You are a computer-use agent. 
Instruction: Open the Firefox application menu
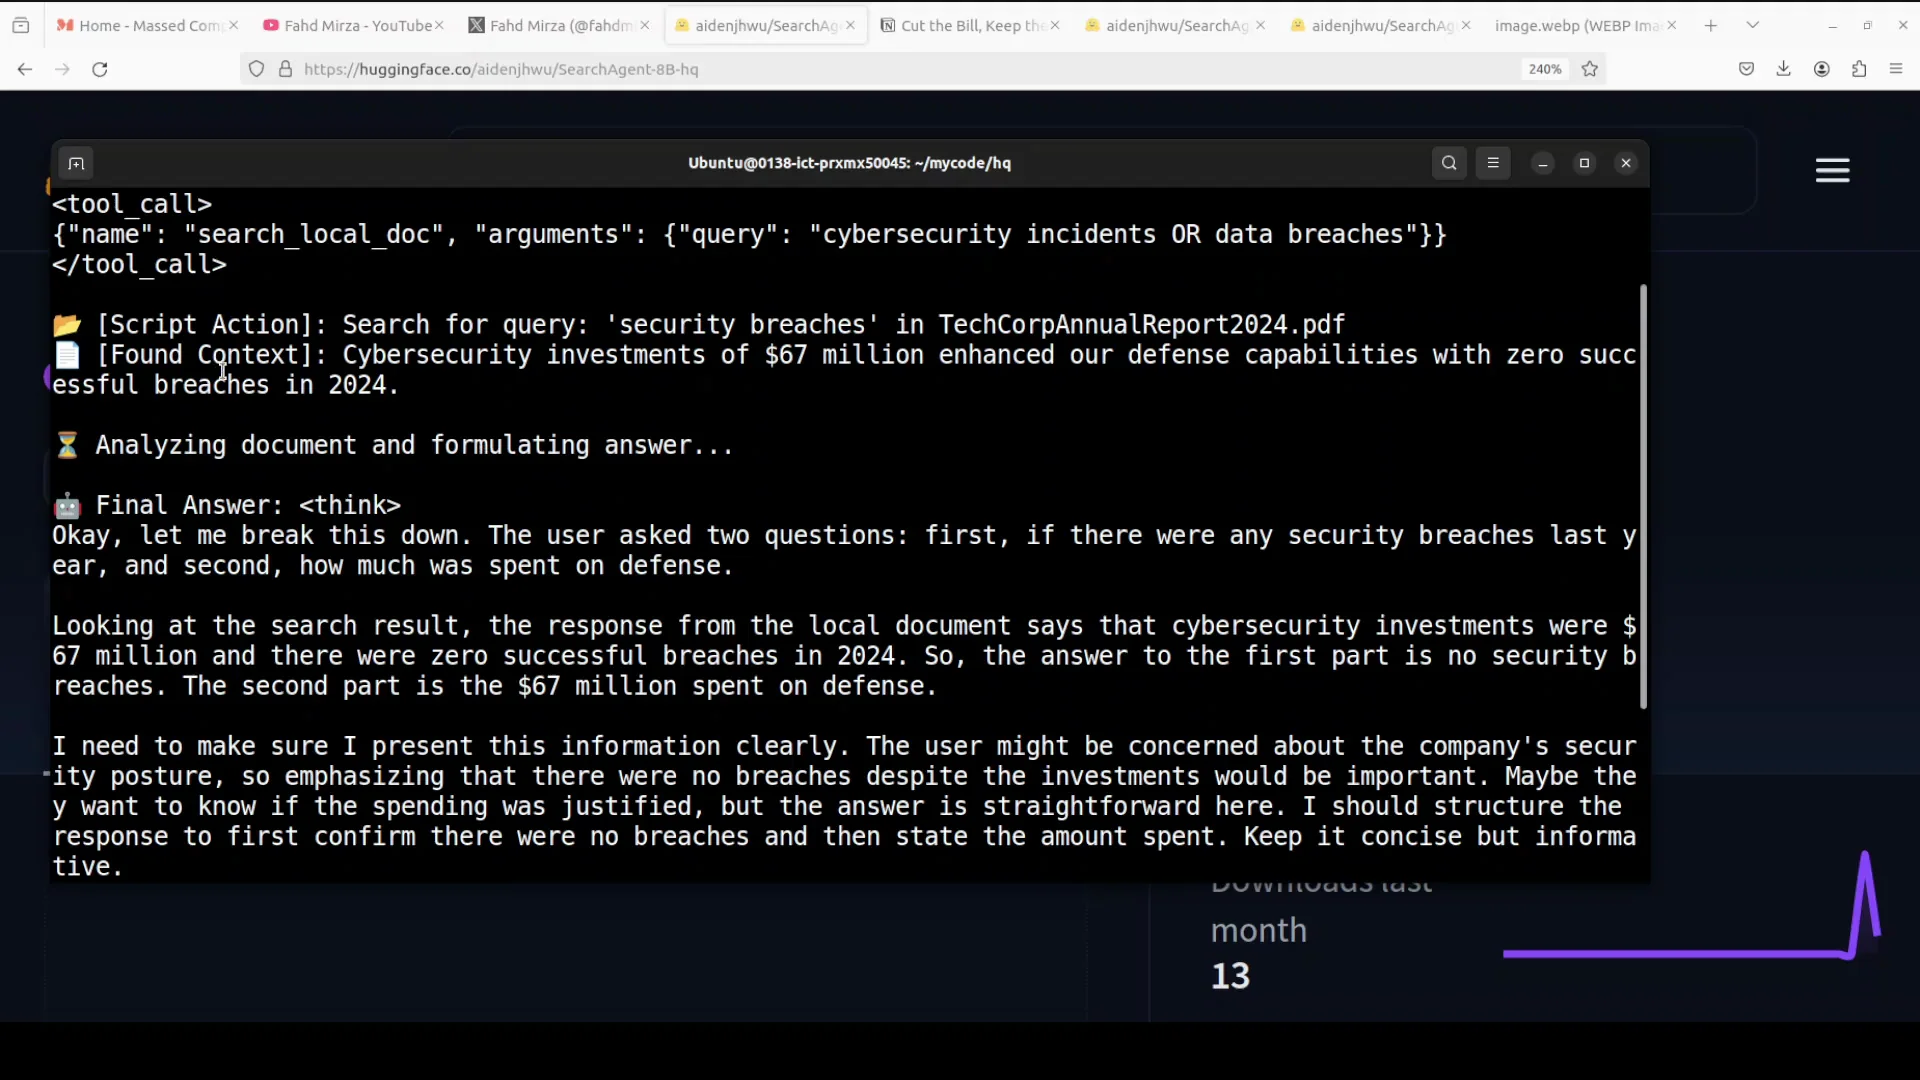(1896, 69)
